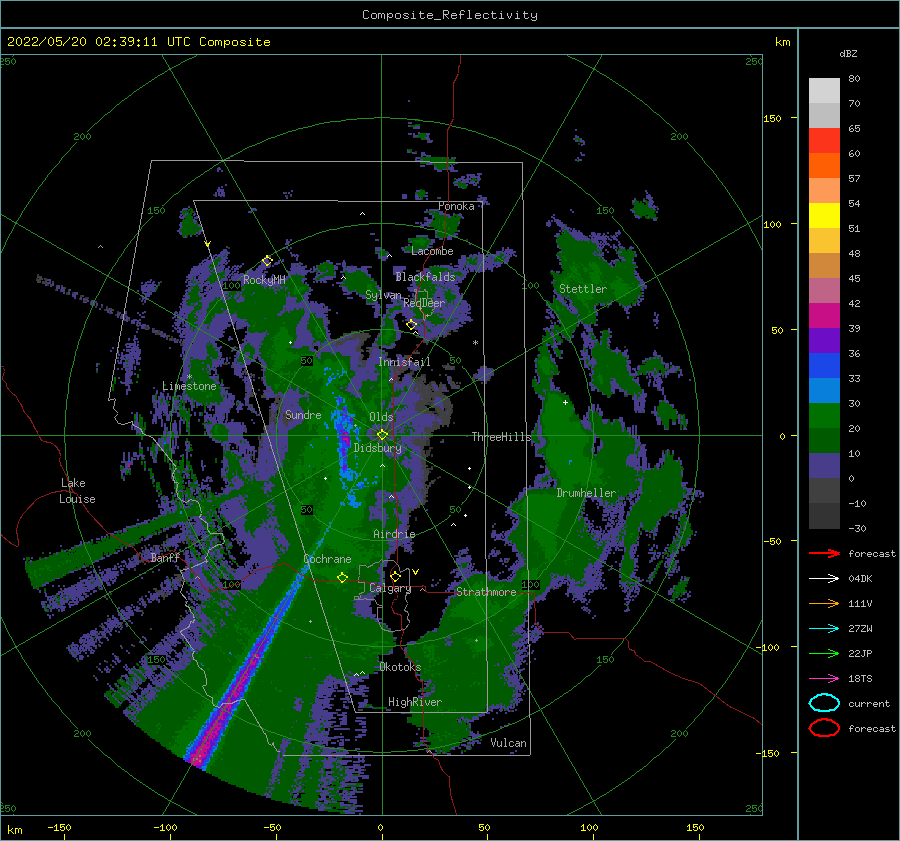This screenshot has height=841, width=900.
Task: Click the yellow diamond marker near RedDeer
Action: coord(411,325)
